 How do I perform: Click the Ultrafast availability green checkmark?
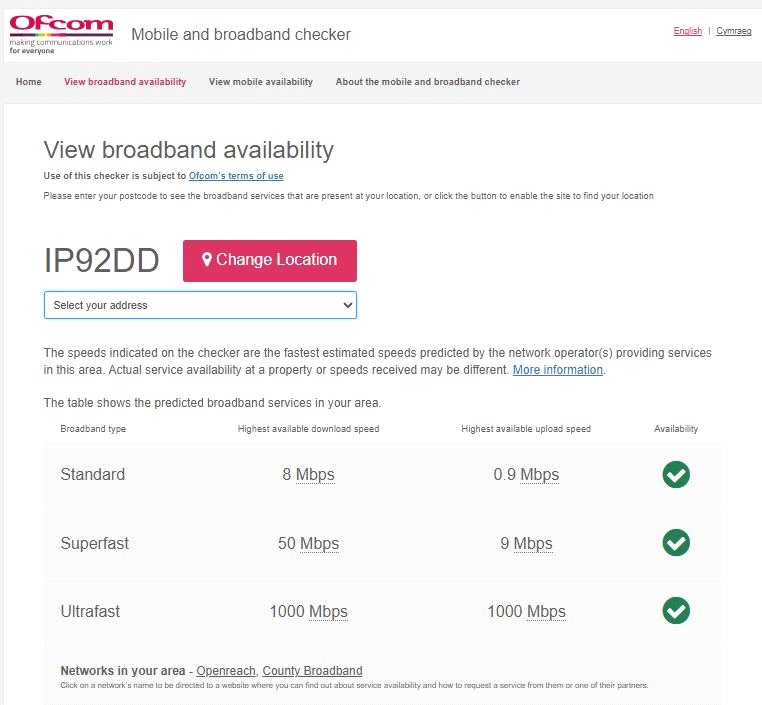(676, 610)
